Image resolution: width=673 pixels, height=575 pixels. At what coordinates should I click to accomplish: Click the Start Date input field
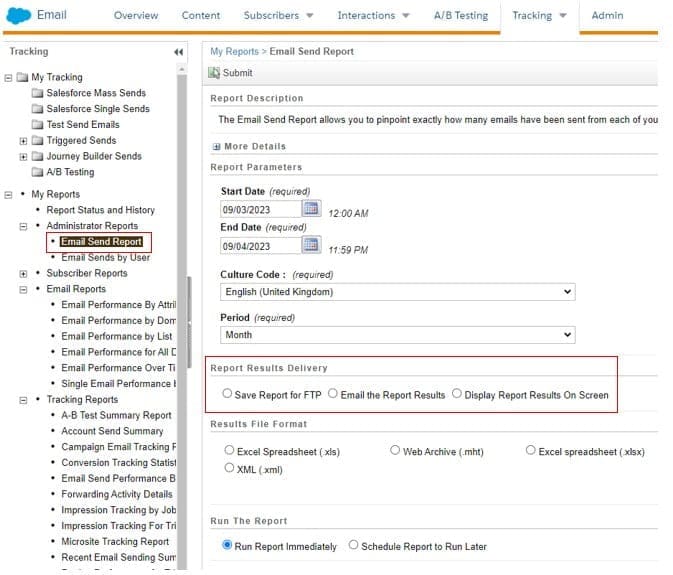[x=260, y=209]
